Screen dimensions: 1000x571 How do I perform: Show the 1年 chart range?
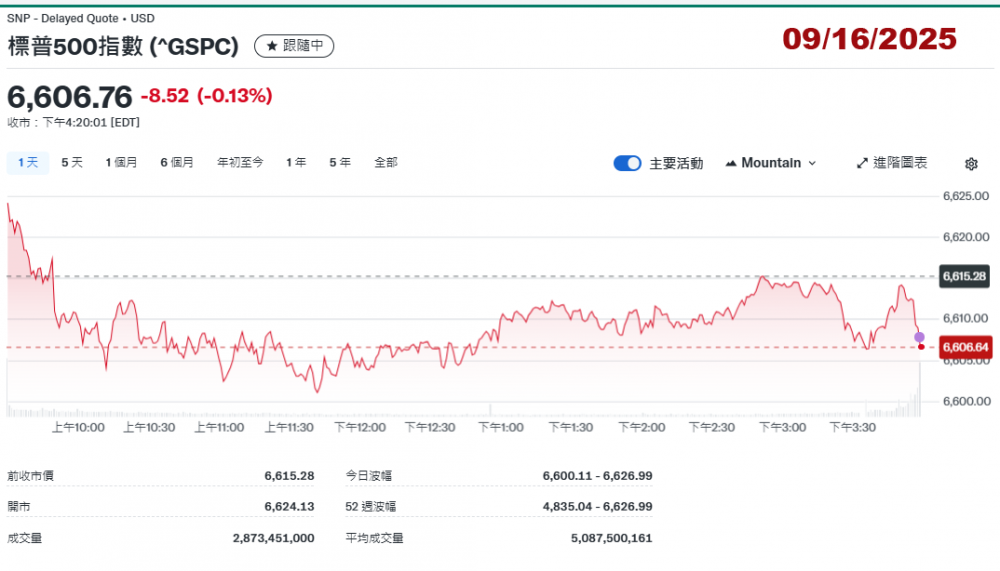pyautogui.click(x=296, y=162)
